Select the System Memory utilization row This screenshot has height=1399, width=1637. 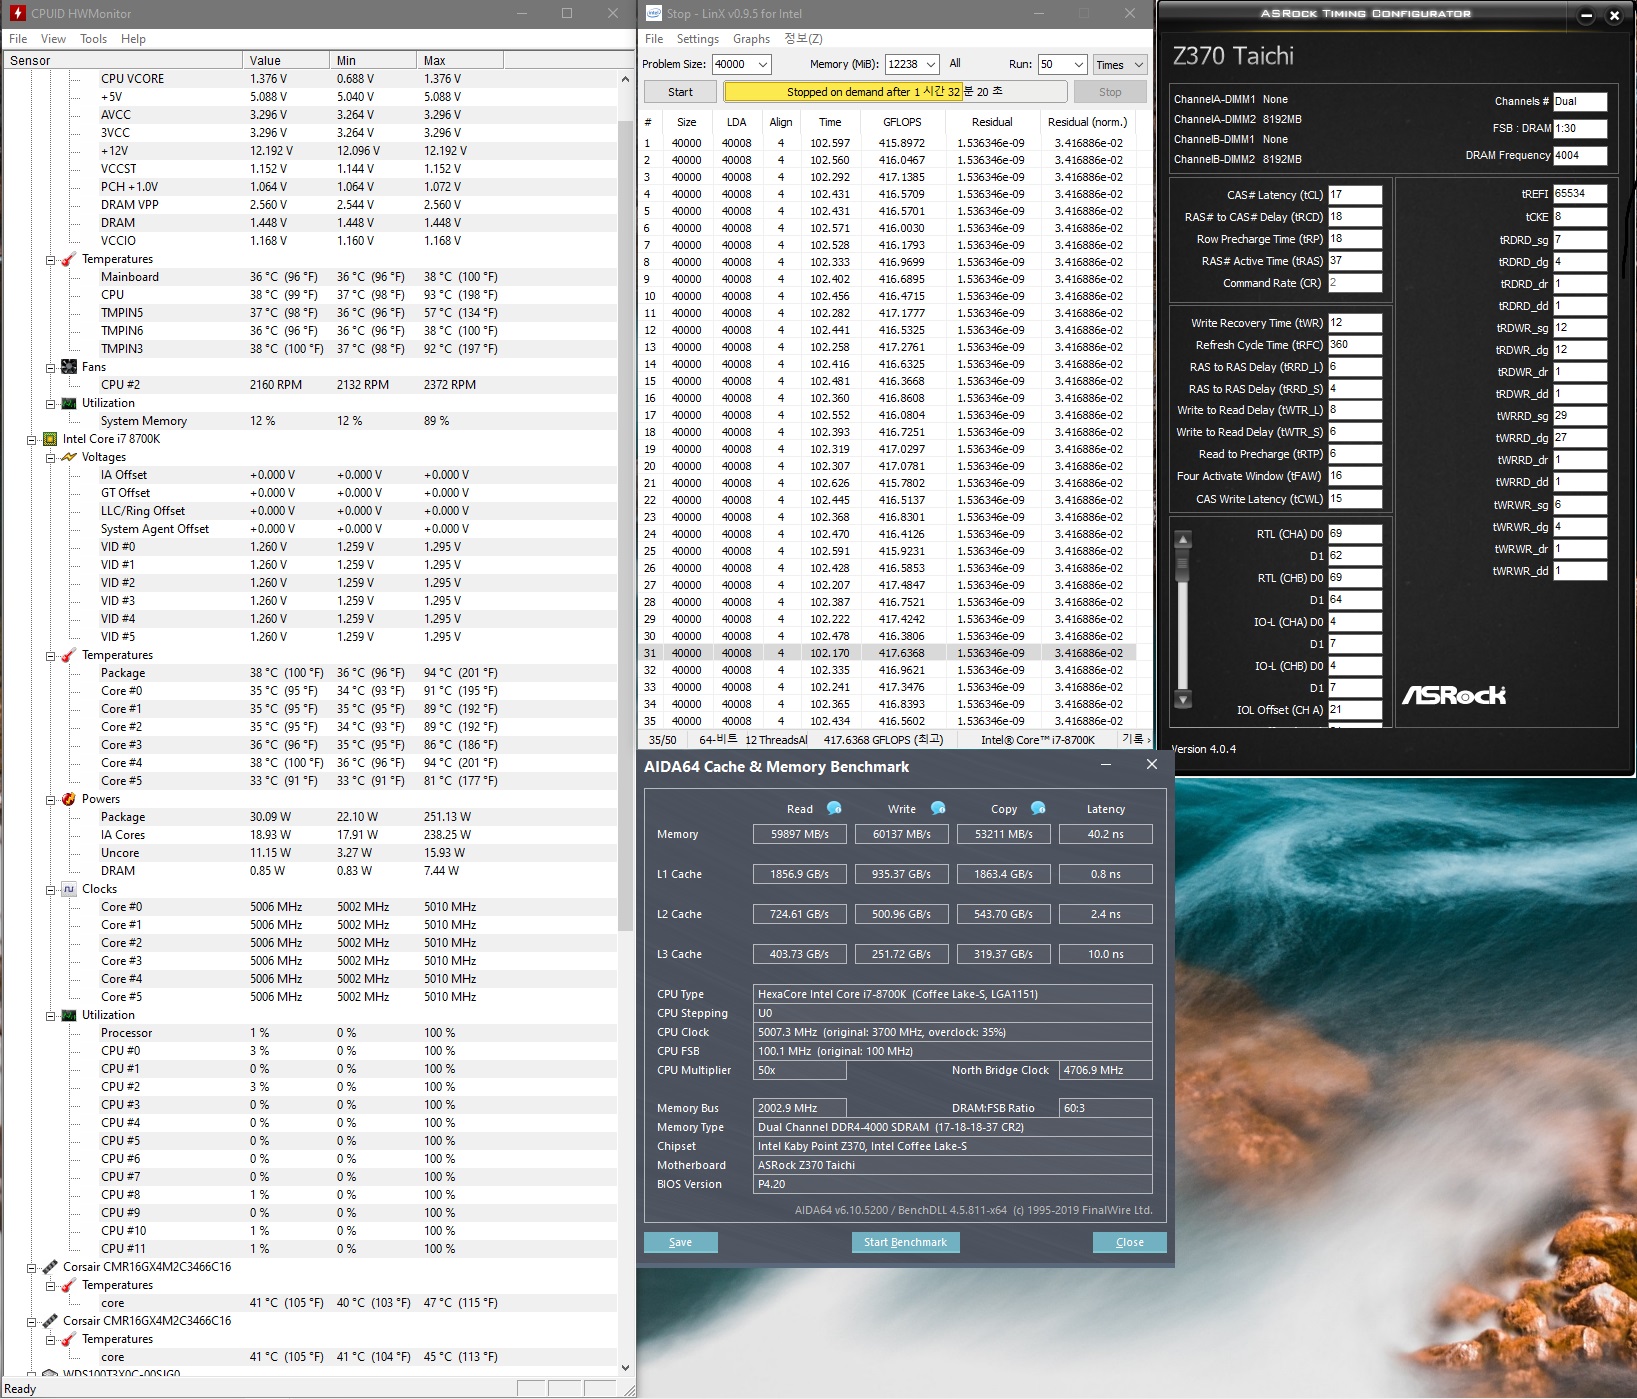[x=310, y=421]
